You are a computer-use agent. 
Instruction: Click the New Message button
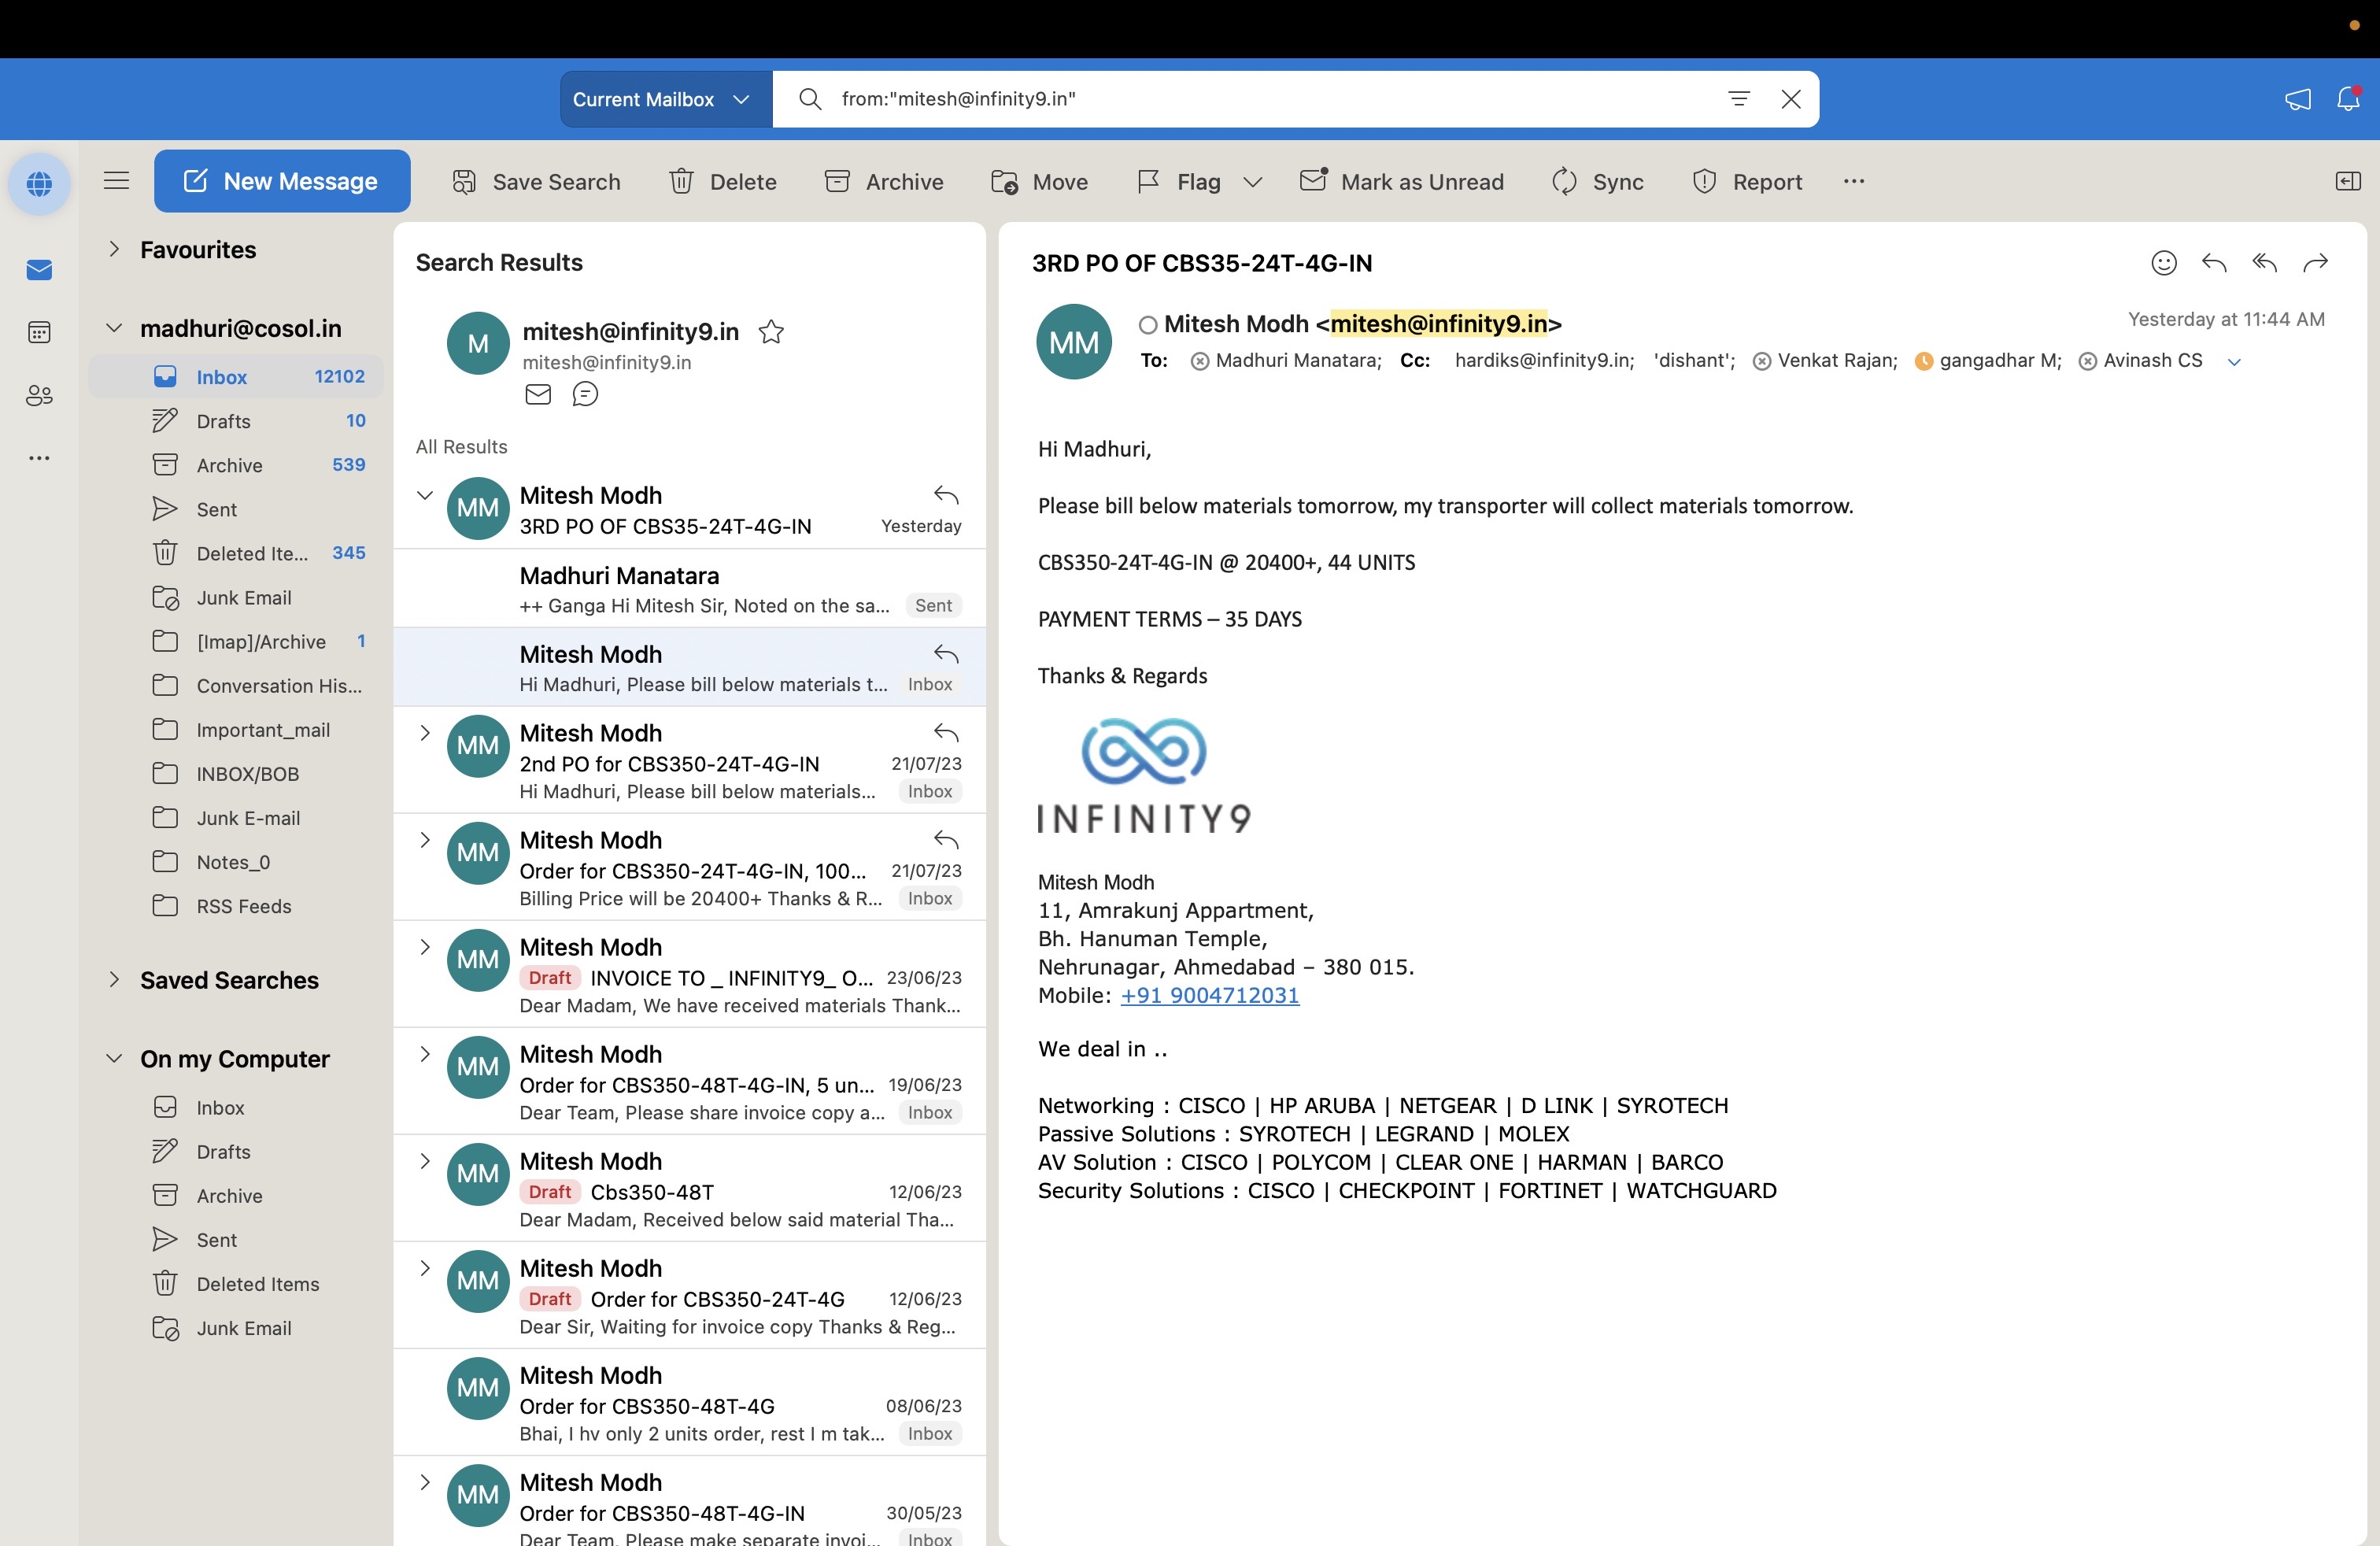282,181
